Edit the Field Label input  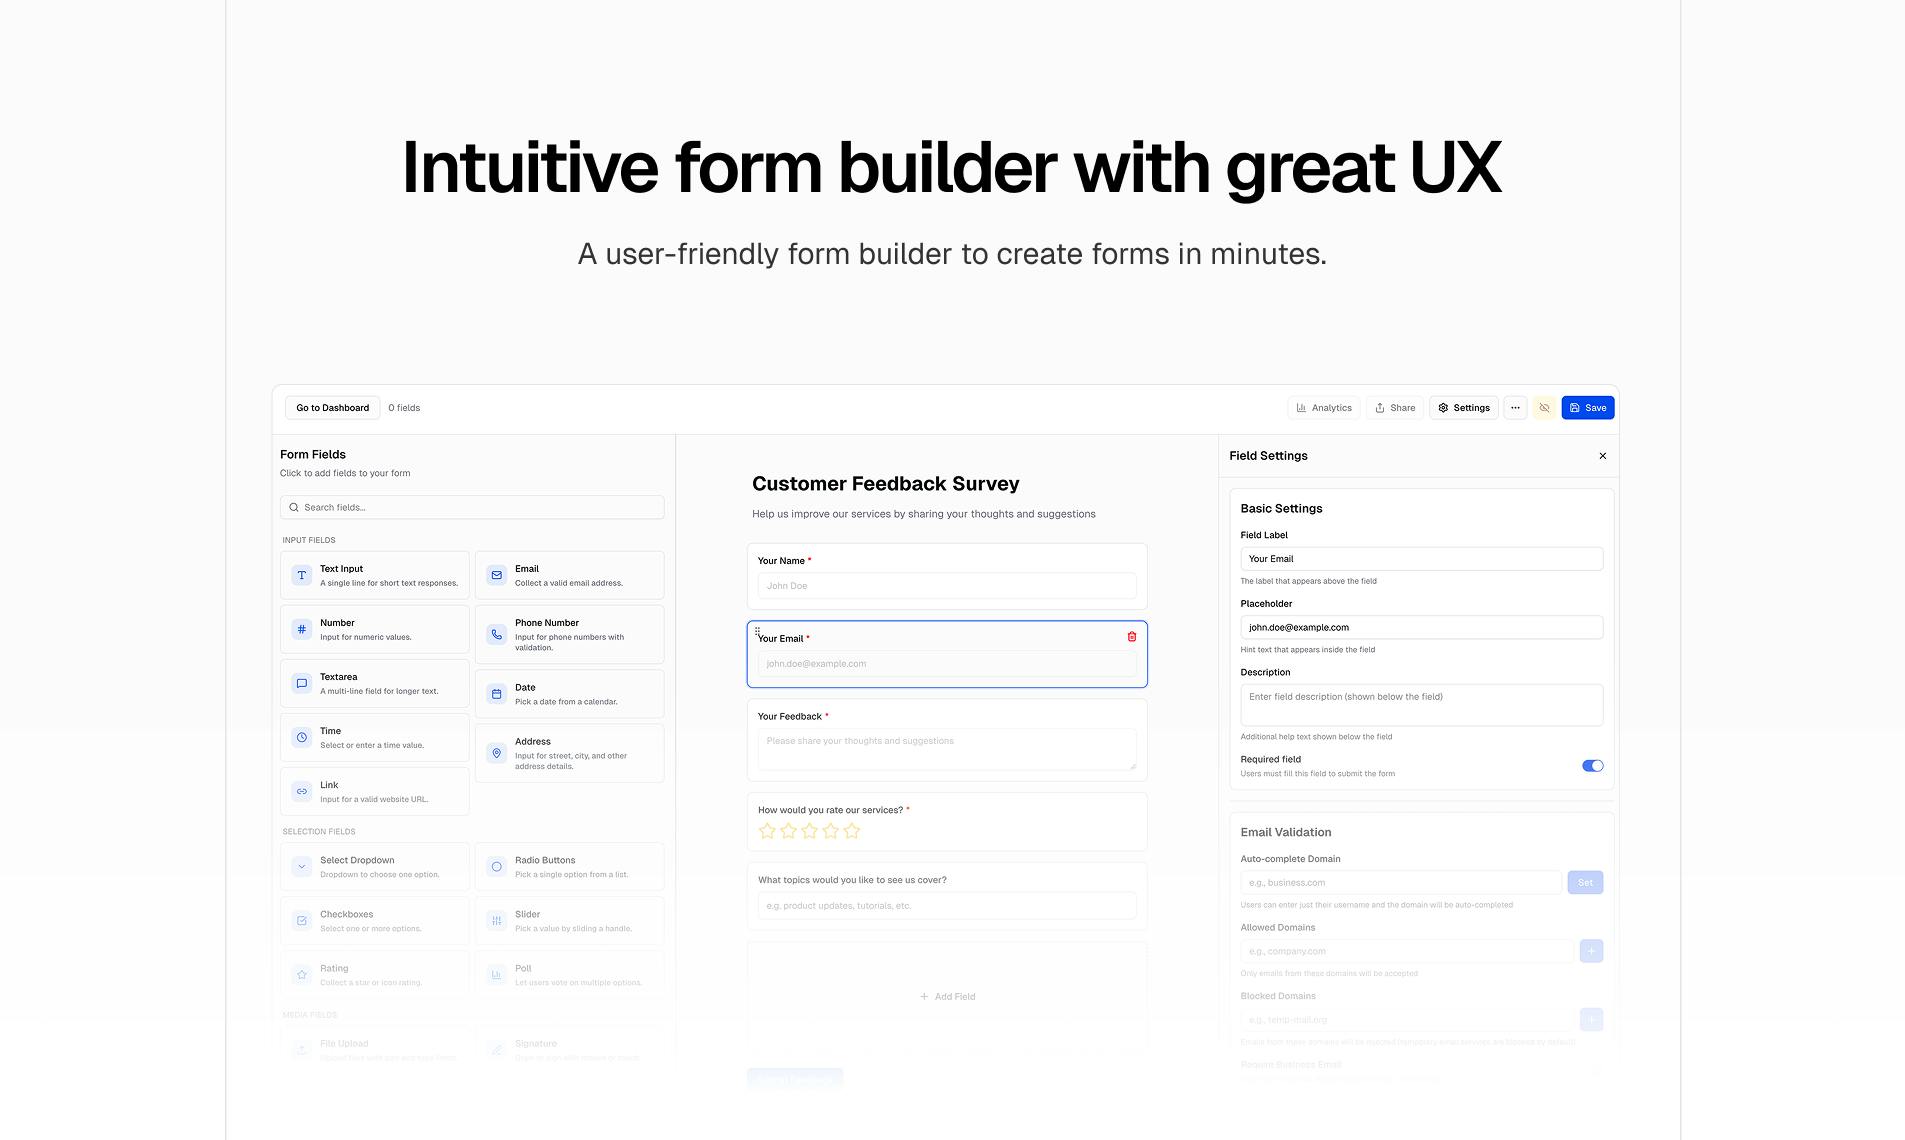pos(1421,559)
